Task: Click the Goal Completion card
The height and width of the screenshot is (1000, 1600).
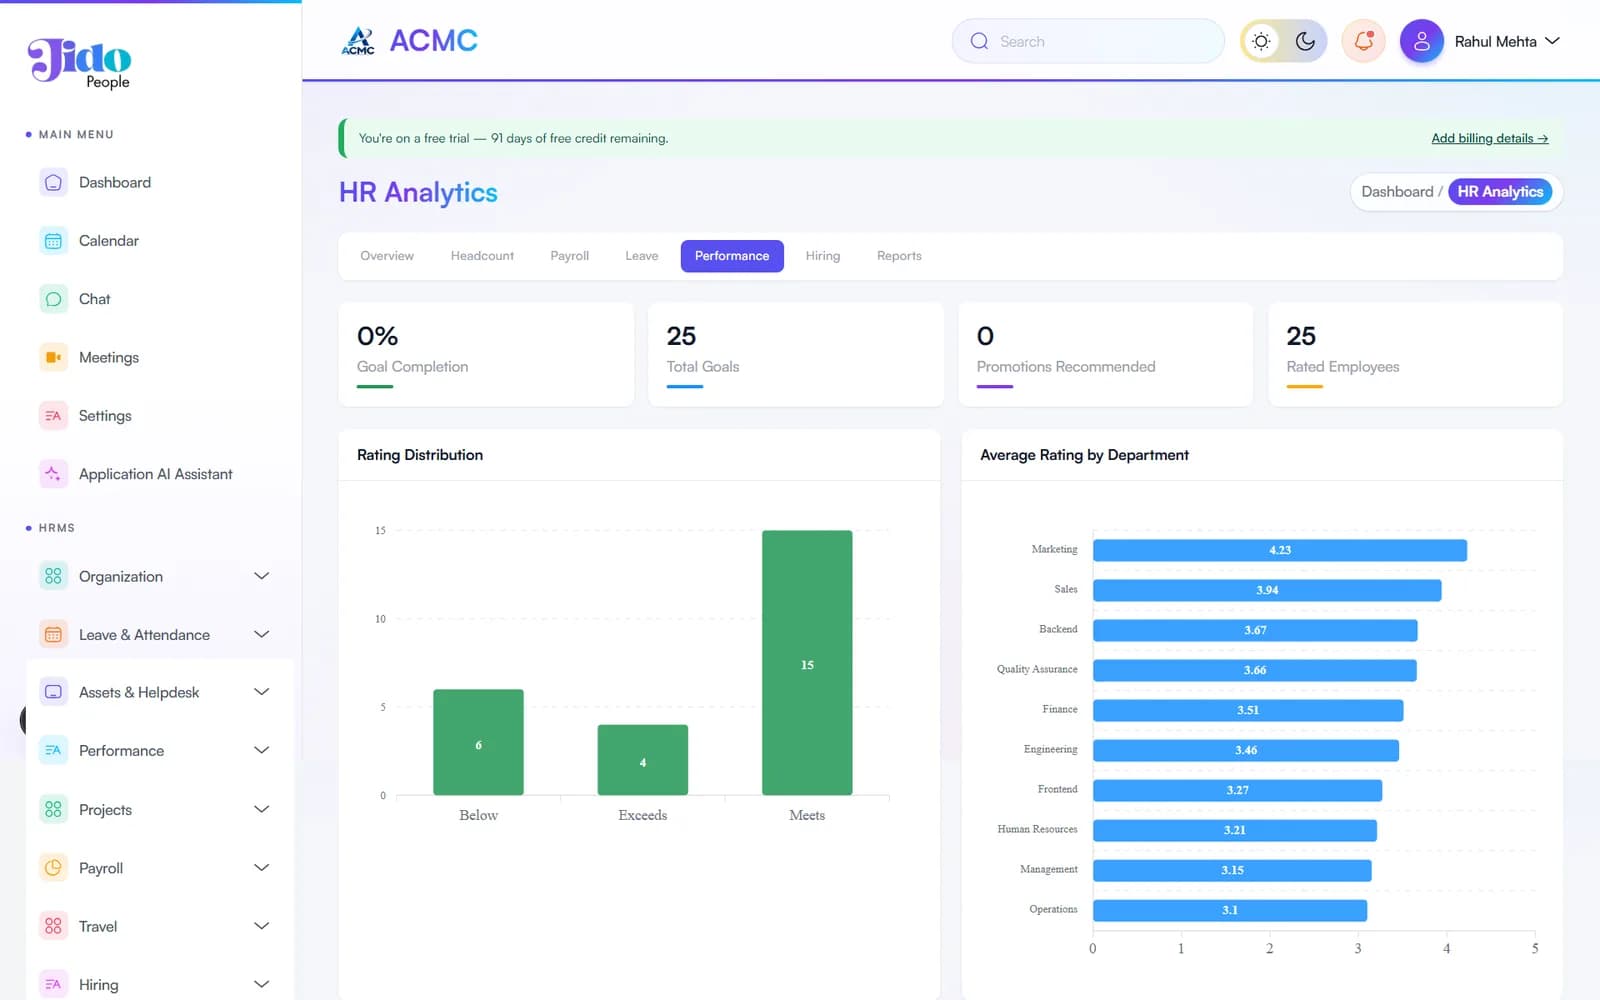Action: point(486,354)
